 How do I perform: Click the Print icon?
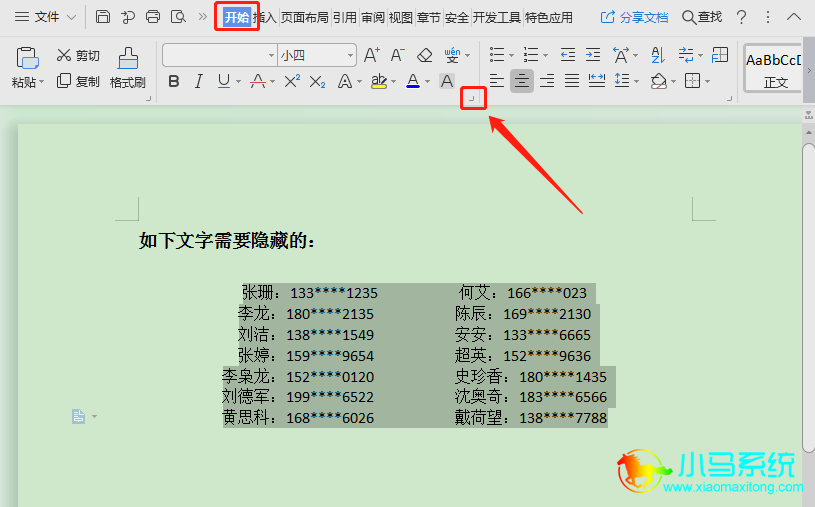point(153,17)
